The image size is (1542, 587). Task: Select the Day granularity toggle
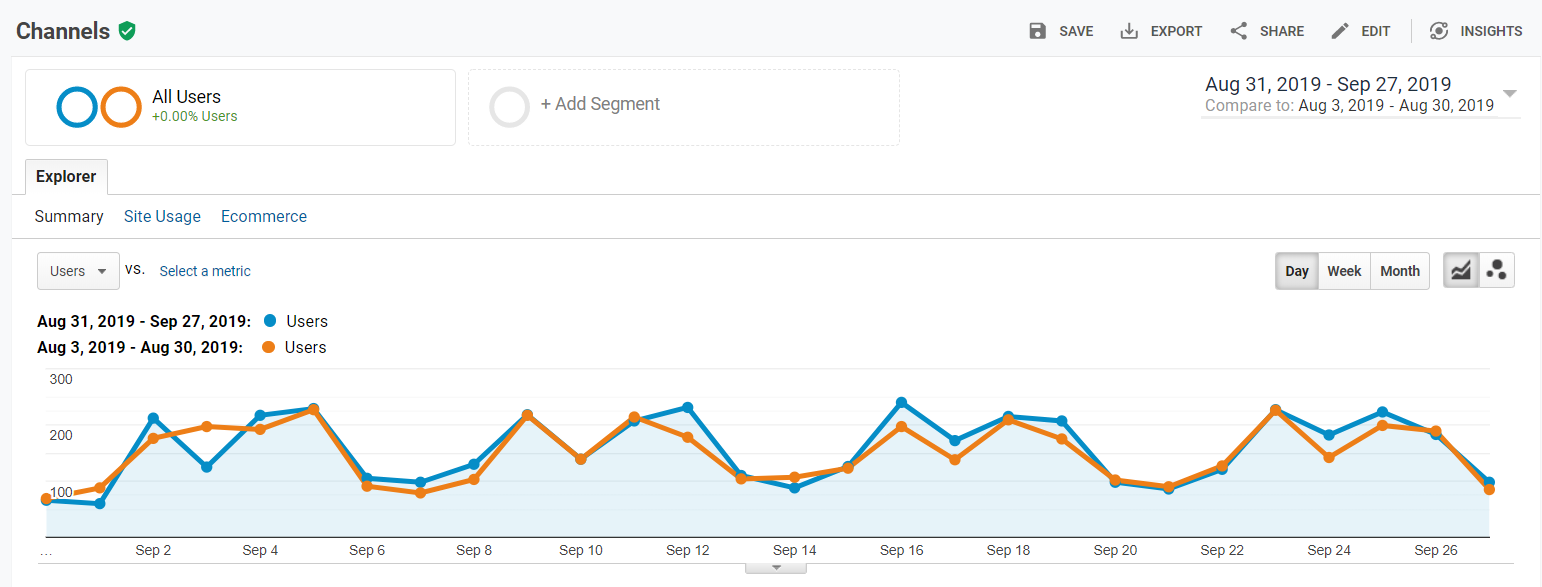pyautogui.click(x=1297, y=271)
